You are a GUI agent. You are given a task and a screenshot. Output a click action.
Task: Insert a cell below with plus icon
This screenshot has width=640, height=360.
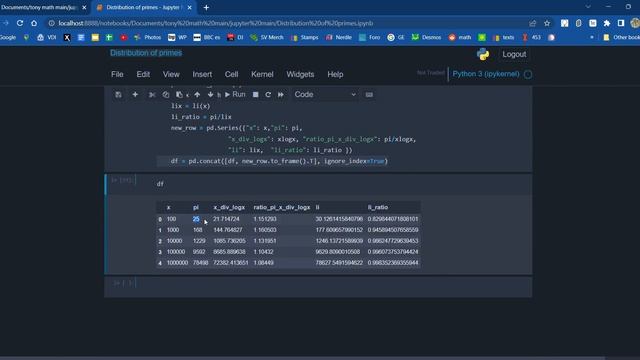135,95
